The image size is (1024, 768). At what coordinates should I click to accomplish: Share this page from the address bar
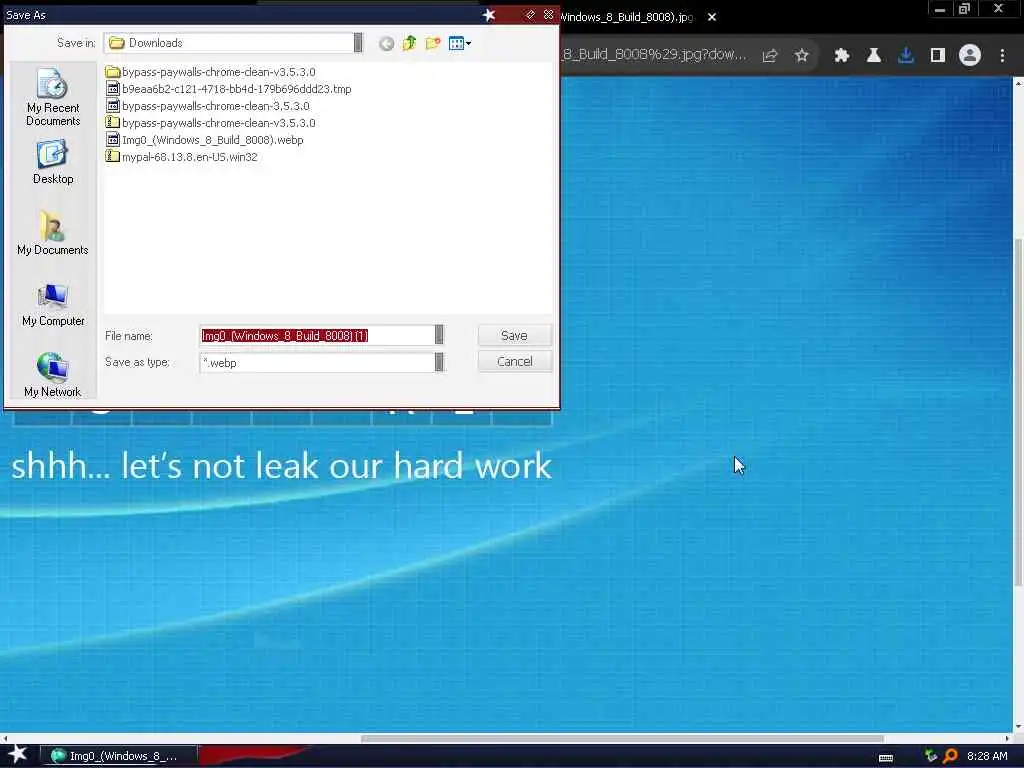[770, 56]
